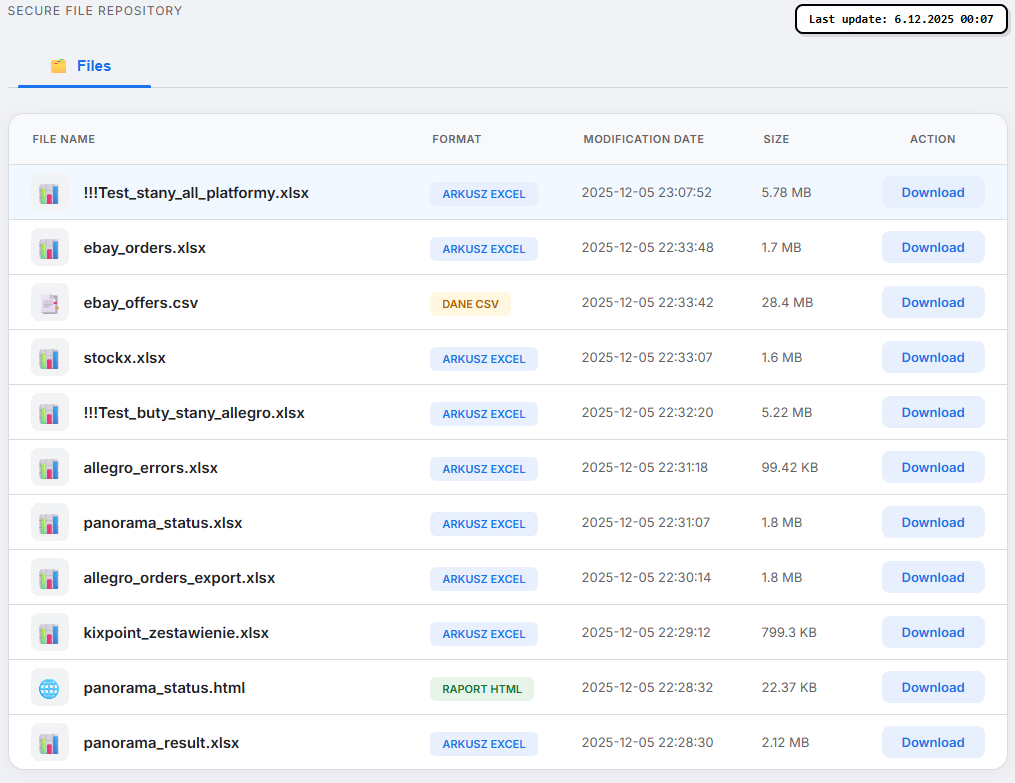The height and width of the screenshot is (783, 1015).
Task: Sort by the MODIFICATION DATE column header
Action: (643, 139)
